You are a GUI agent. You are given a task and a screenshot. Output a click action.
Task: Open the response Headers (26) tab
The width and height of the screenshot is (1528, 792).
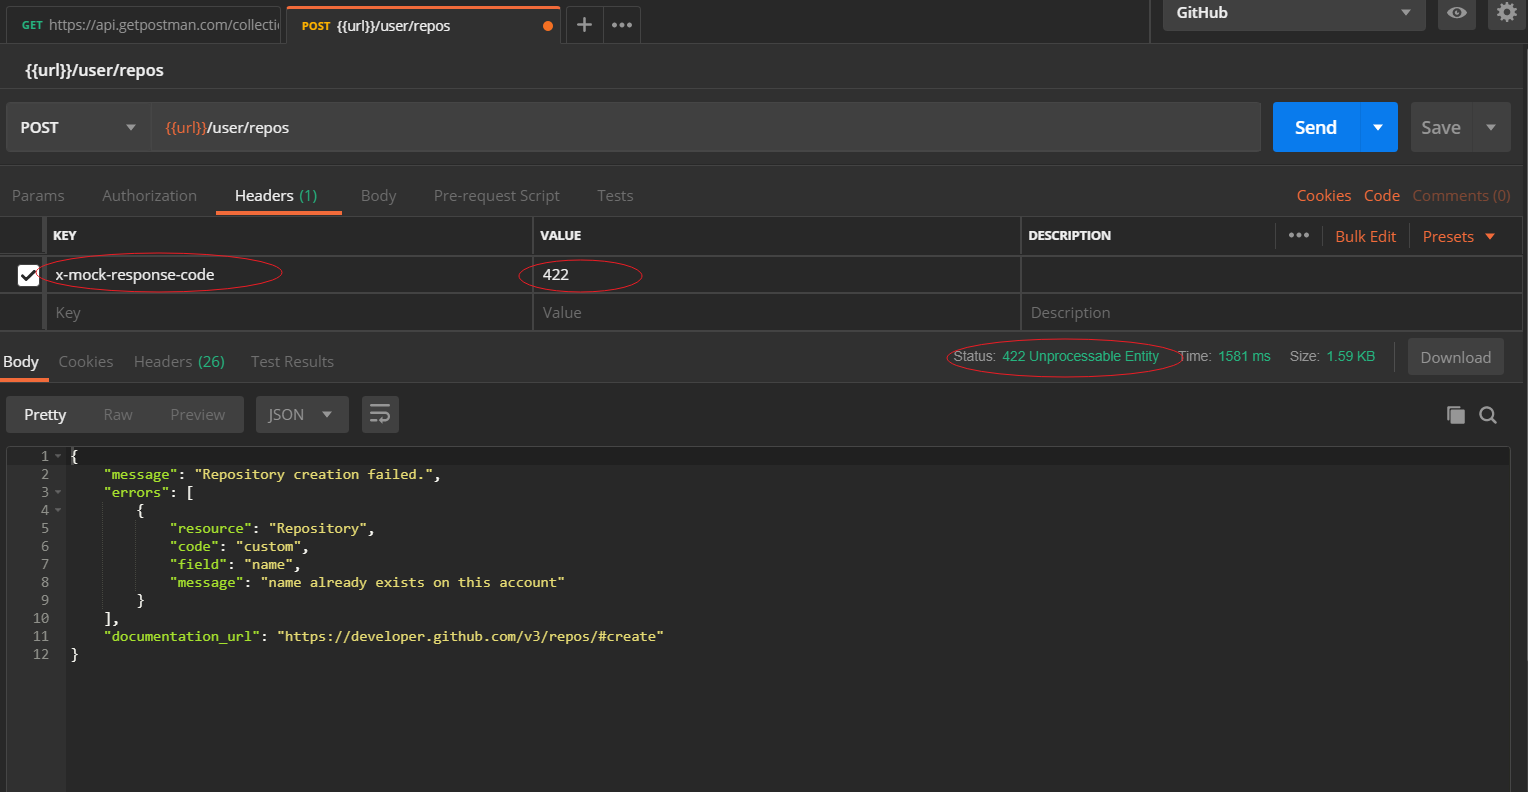pos(179,361)
